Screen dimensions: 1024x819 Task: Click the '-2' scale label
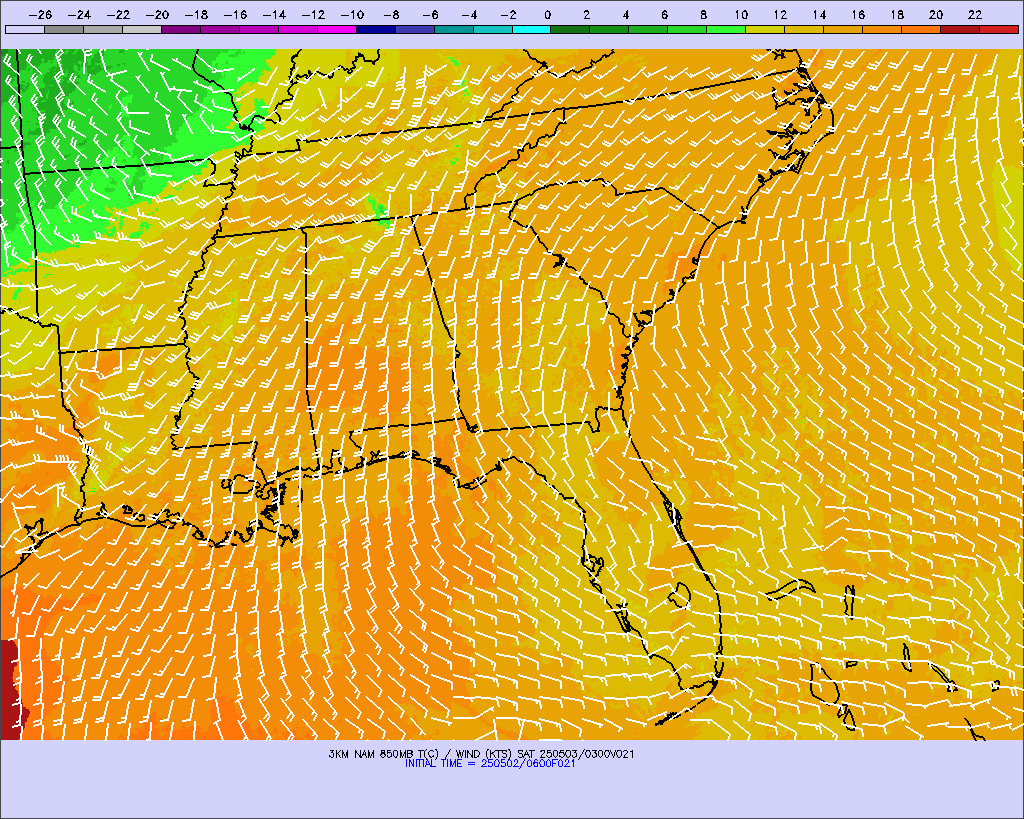pyautogui.click(x=508, y=14)
